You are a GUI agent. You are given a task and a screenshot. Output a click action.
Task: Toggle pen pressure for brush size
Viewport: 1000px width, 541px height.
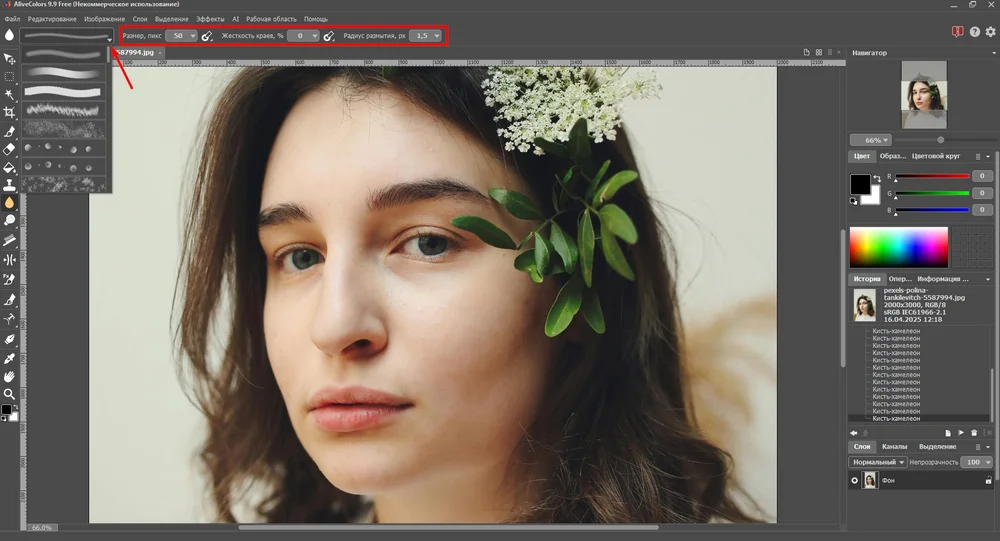pos(207,36)
